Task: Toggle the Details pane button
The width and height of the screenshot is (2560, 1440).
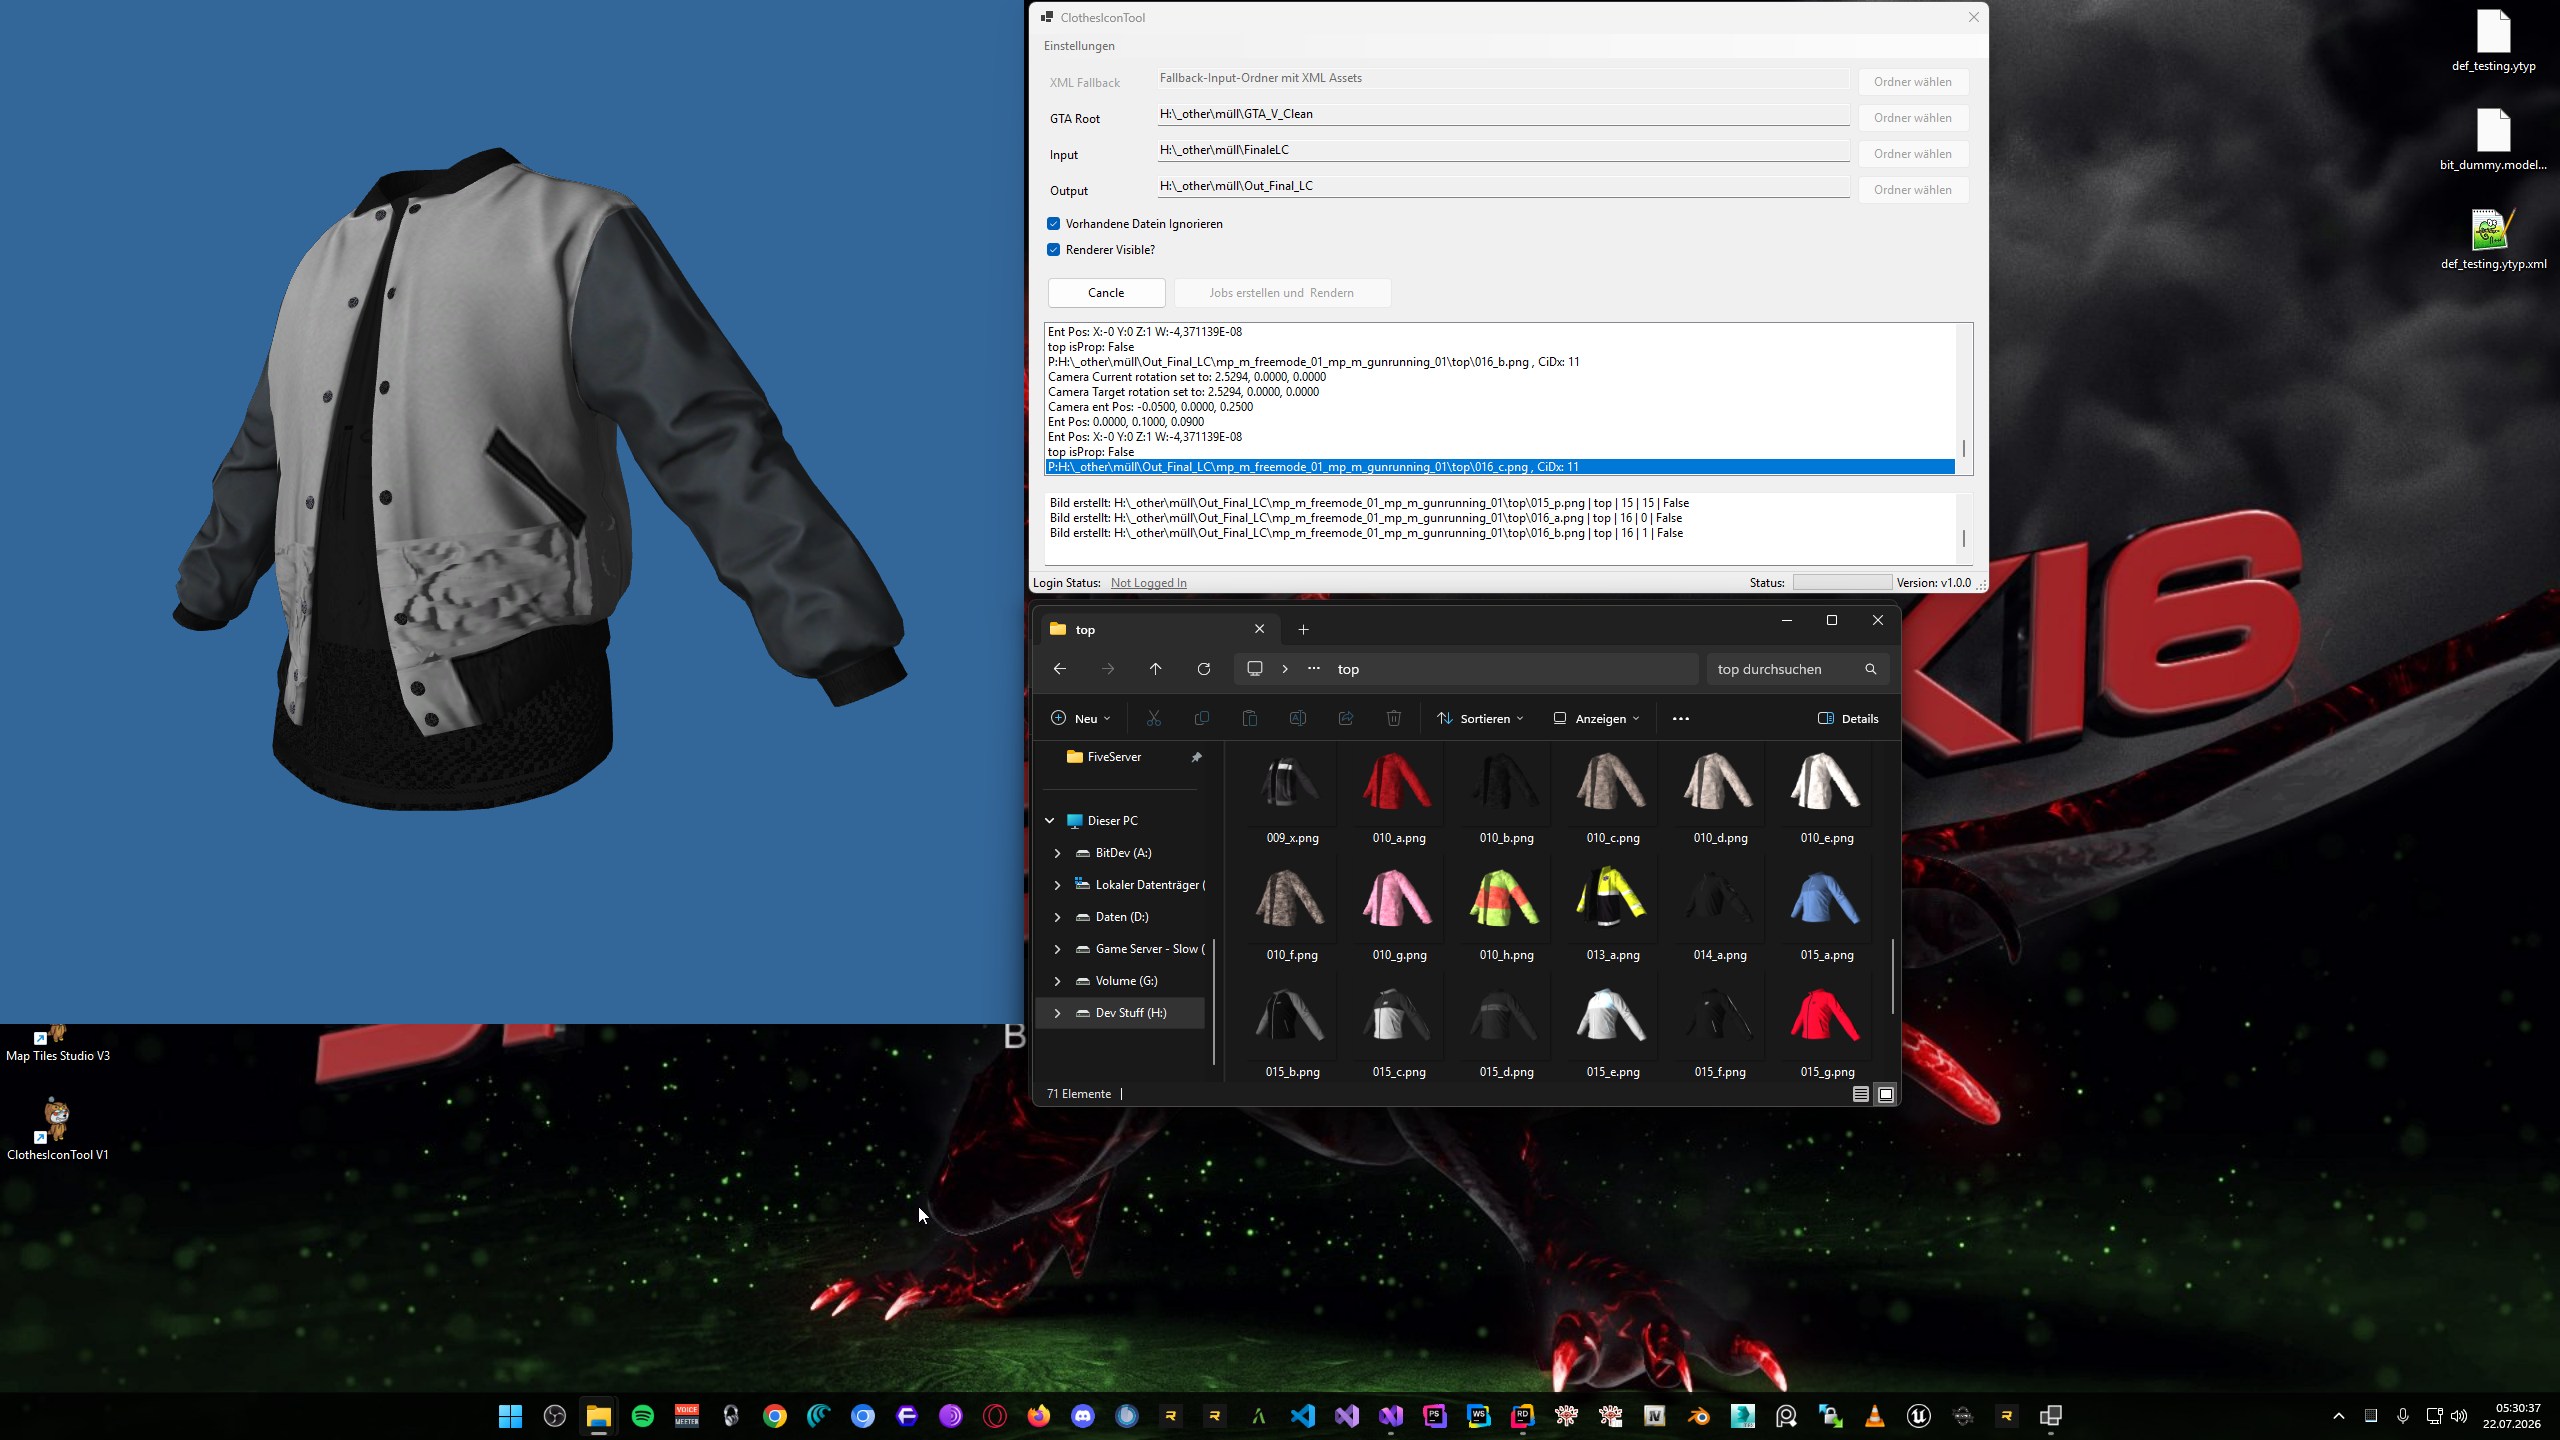Action: [x=1848, y=718]
